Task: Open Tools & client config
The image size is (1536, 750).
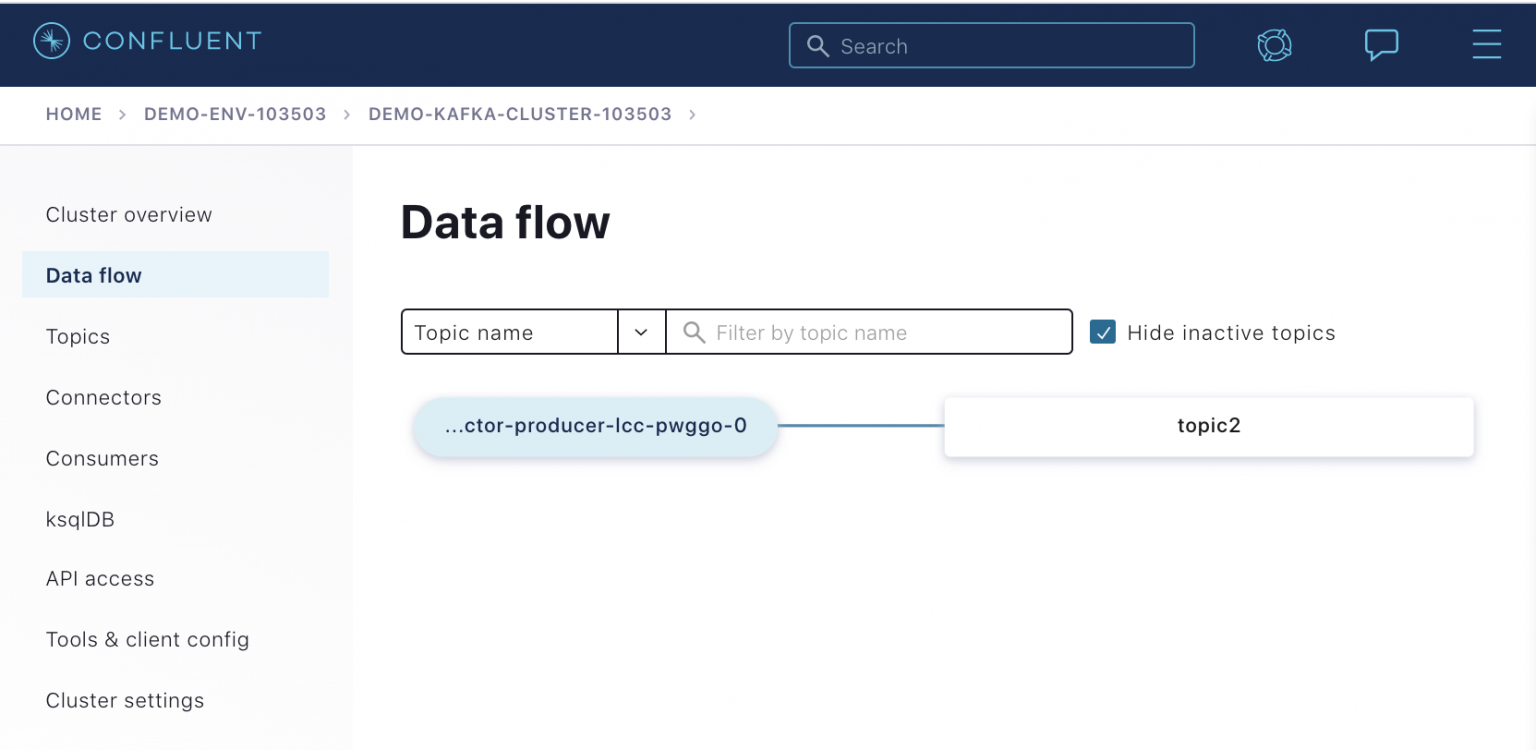Action: pos(147,639)
